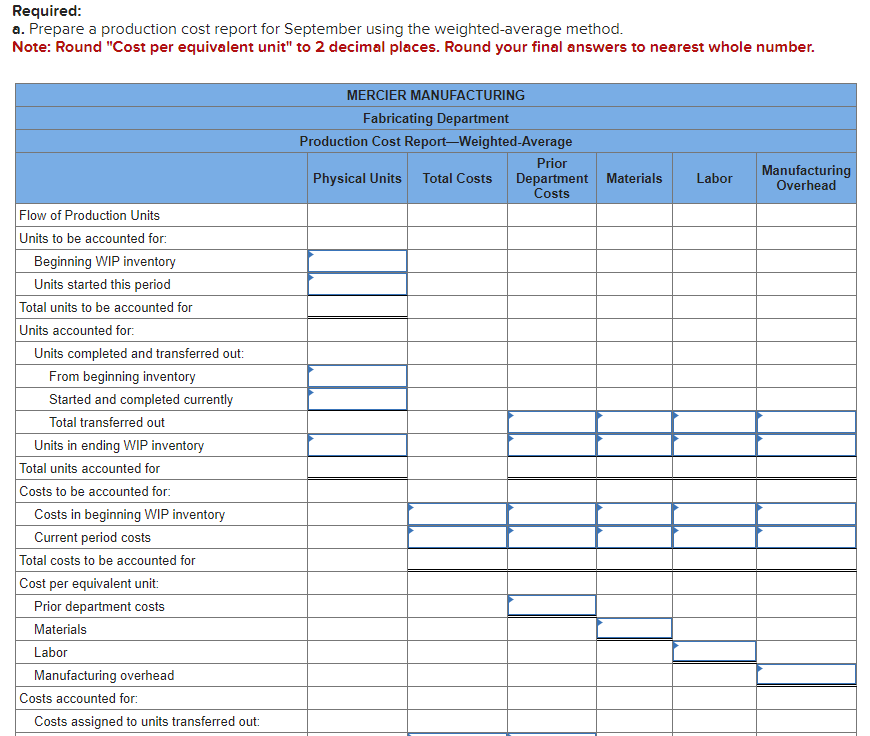870x736 pixels.
Task: Click the Started and completed currently input box
Action: 357,399
